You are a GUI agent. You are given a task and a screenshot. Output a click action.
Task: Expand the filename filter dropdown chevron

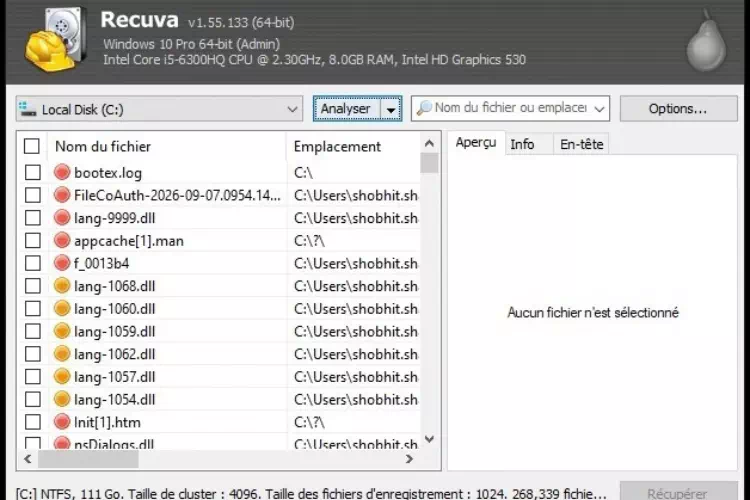coord(599,109)
